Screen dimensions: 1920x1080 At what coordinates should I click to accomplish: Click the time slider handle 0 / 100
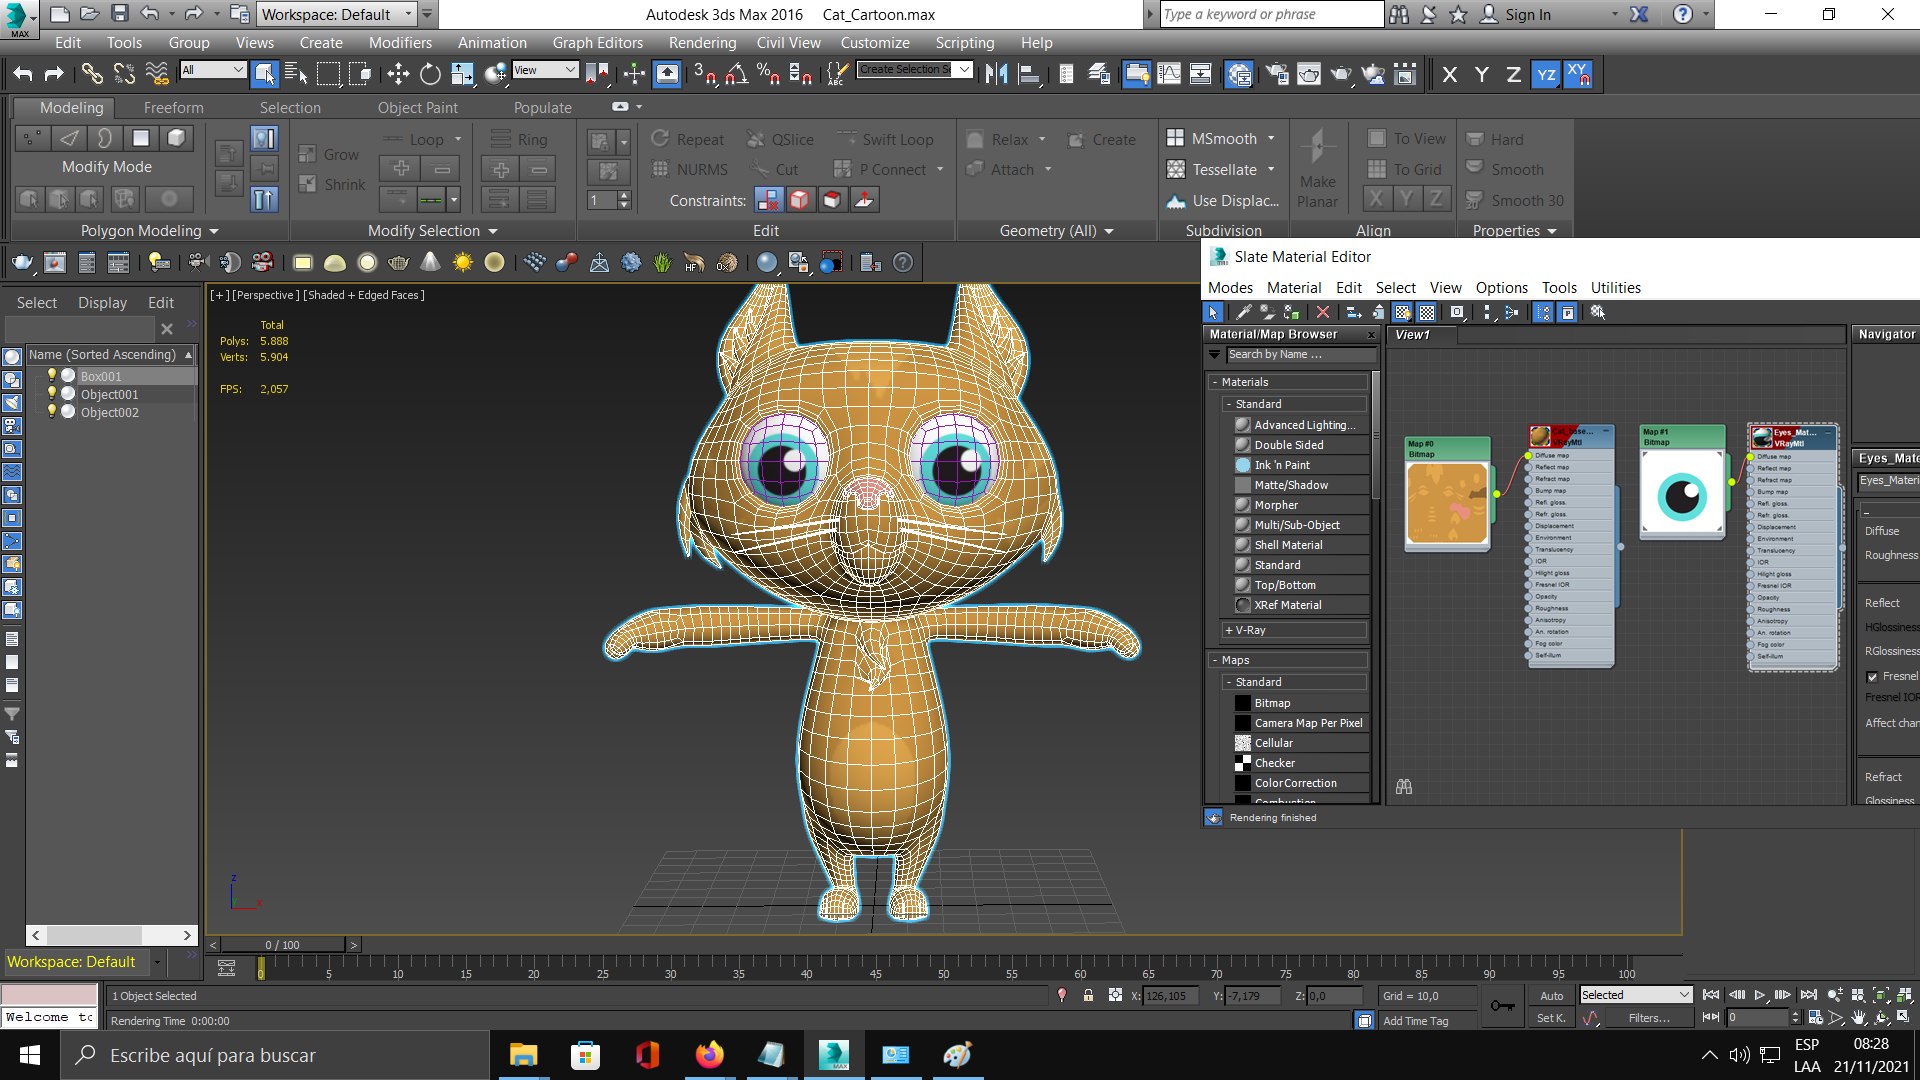(x=283, y=944)
